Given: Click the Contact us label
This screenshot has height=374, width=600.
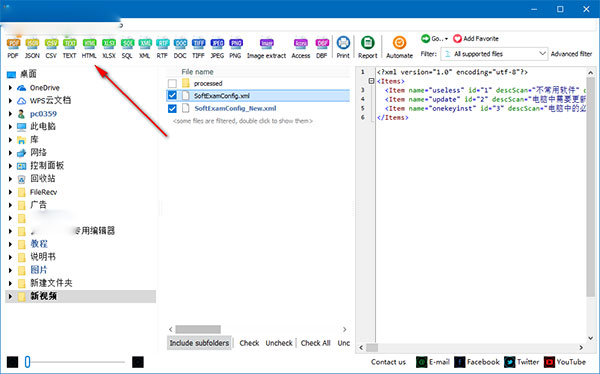Looking at the screenshot, I should [x=388, y=362].
